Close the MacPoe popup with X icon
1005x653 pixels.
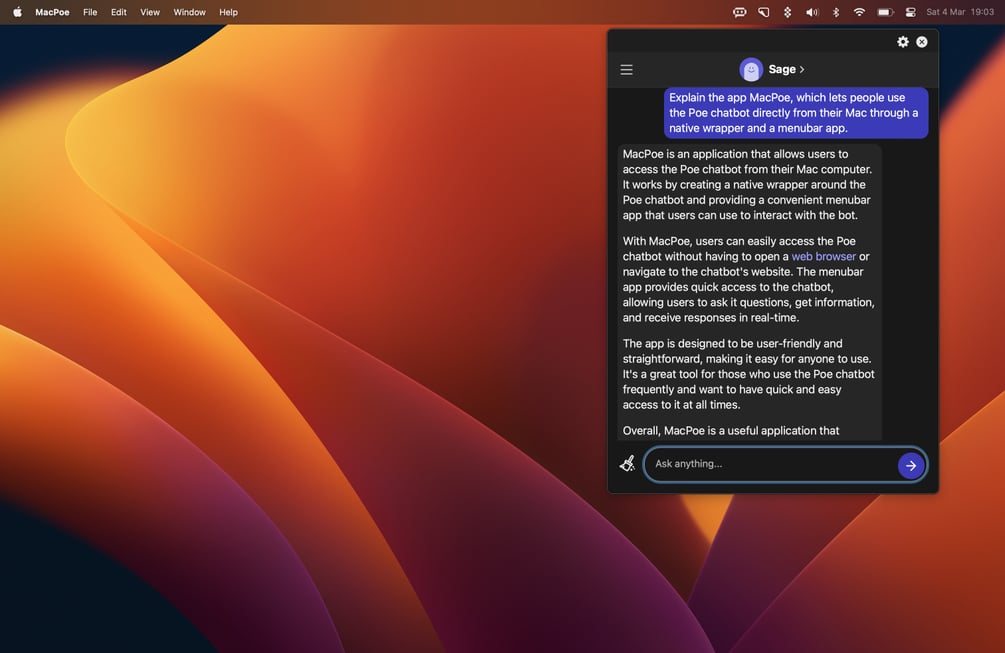(922, 42)
